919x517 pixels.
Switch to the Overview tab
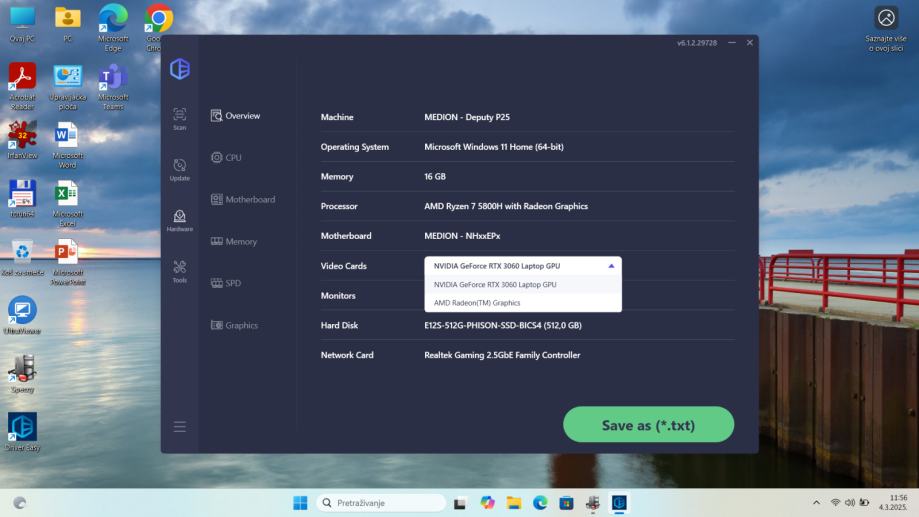click(236, 115)
